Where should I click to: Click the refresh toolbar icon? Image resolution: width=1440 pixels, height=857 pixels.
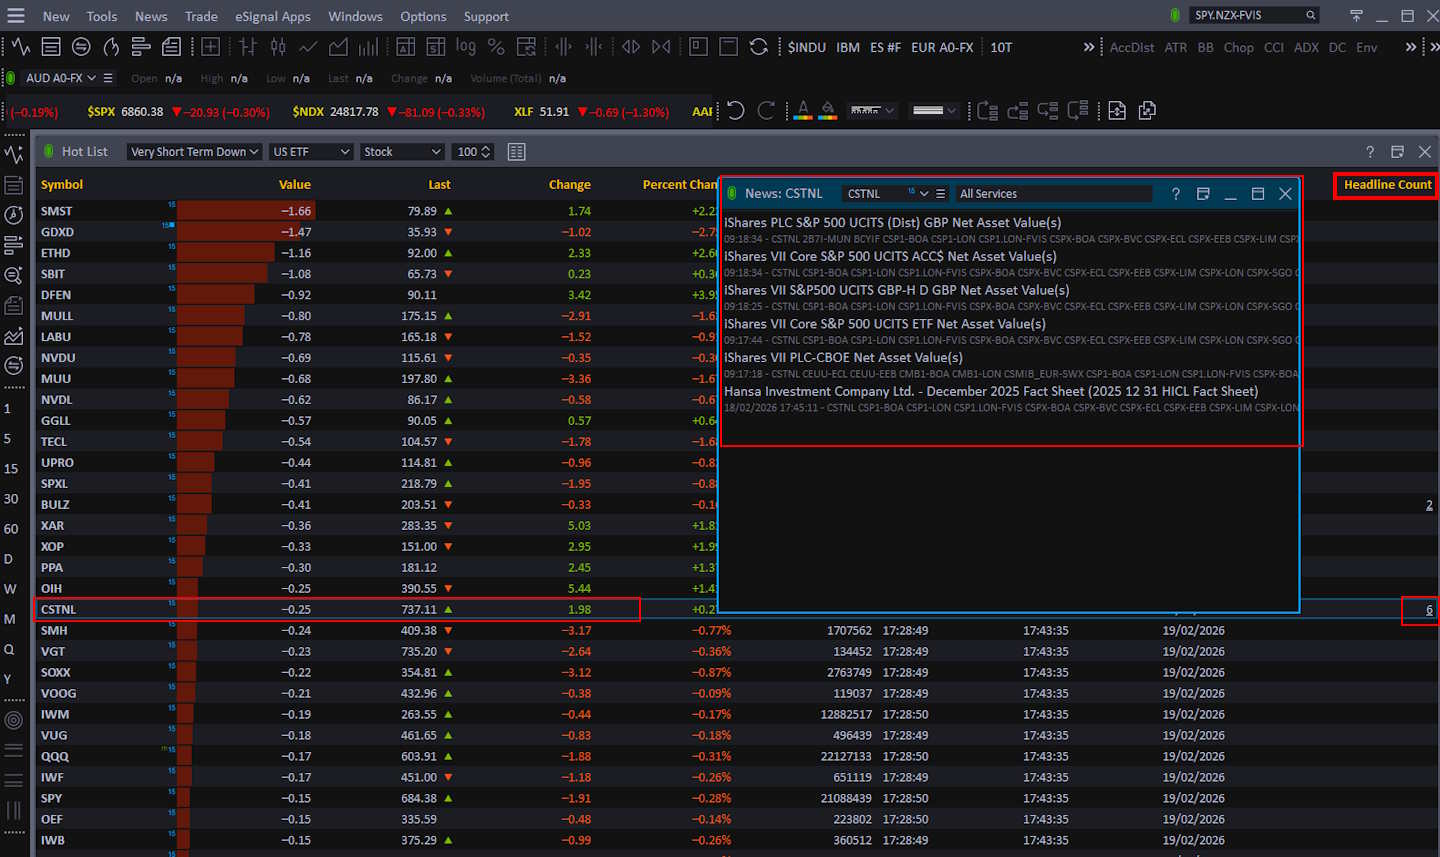759,47
